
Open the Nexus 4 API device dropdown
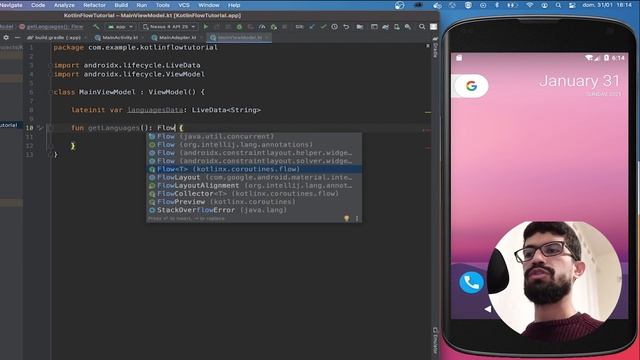tap(169, 27)
